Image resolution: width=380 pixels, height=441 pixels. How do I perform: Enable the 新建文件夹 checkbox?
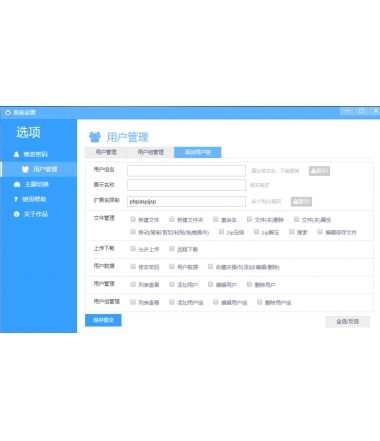pos(172,219)
